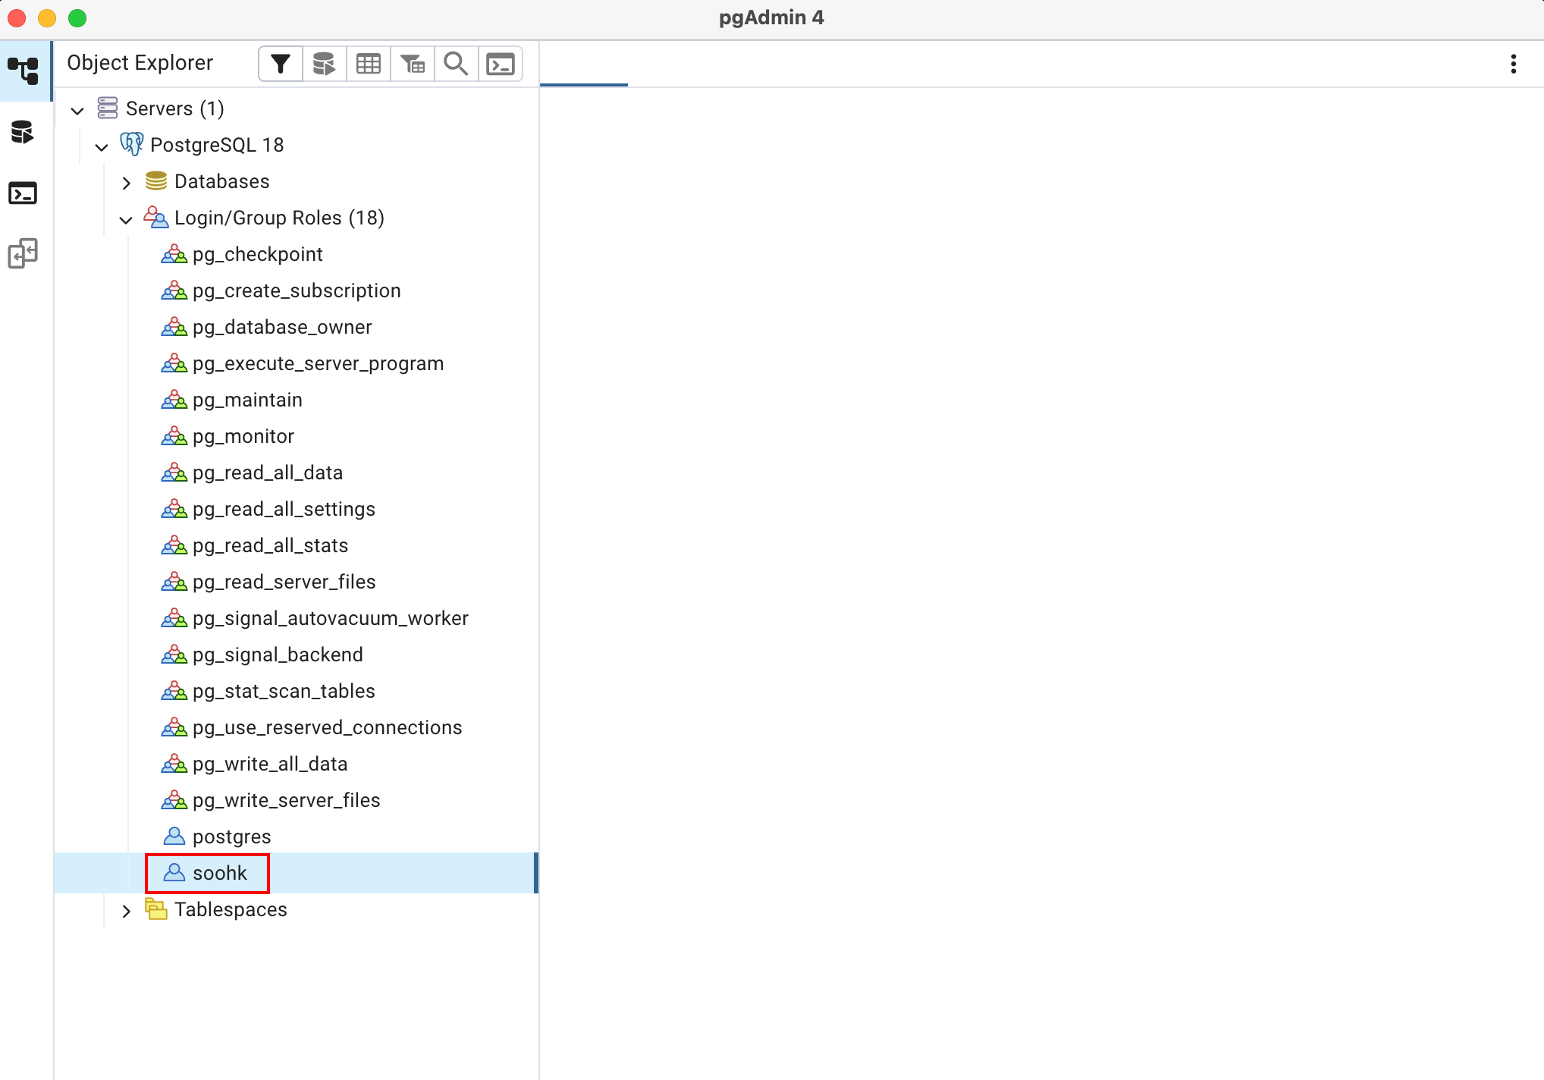The width and height of the screenshot is (1544, 1080).
Task: Click the pg_signal_backend group role icon
Action: click(x=174, y=655)
